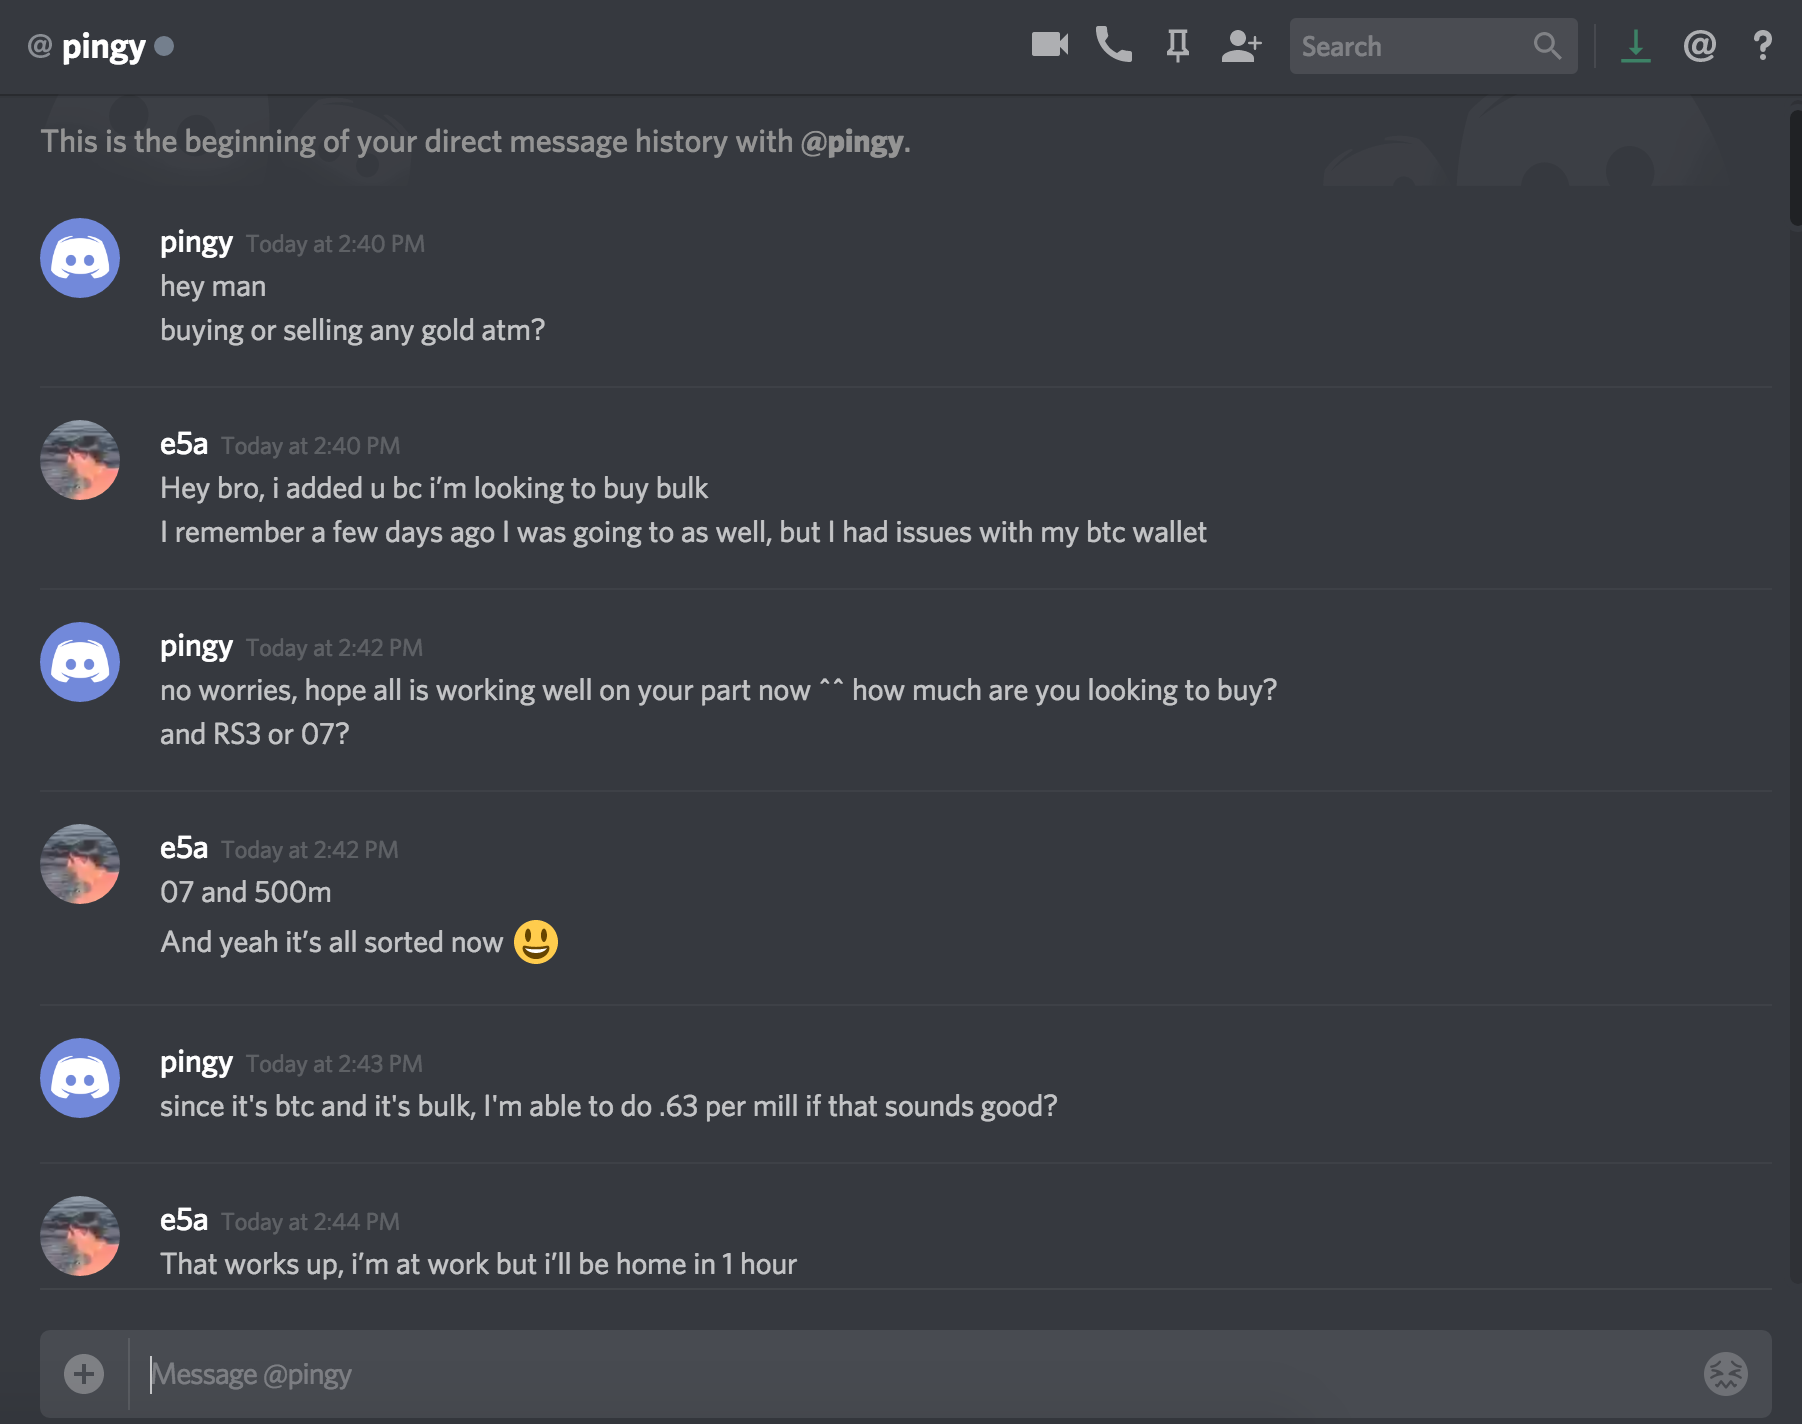Click the plus upload attachment button

pyautogui.click(x=84, y=1373)
